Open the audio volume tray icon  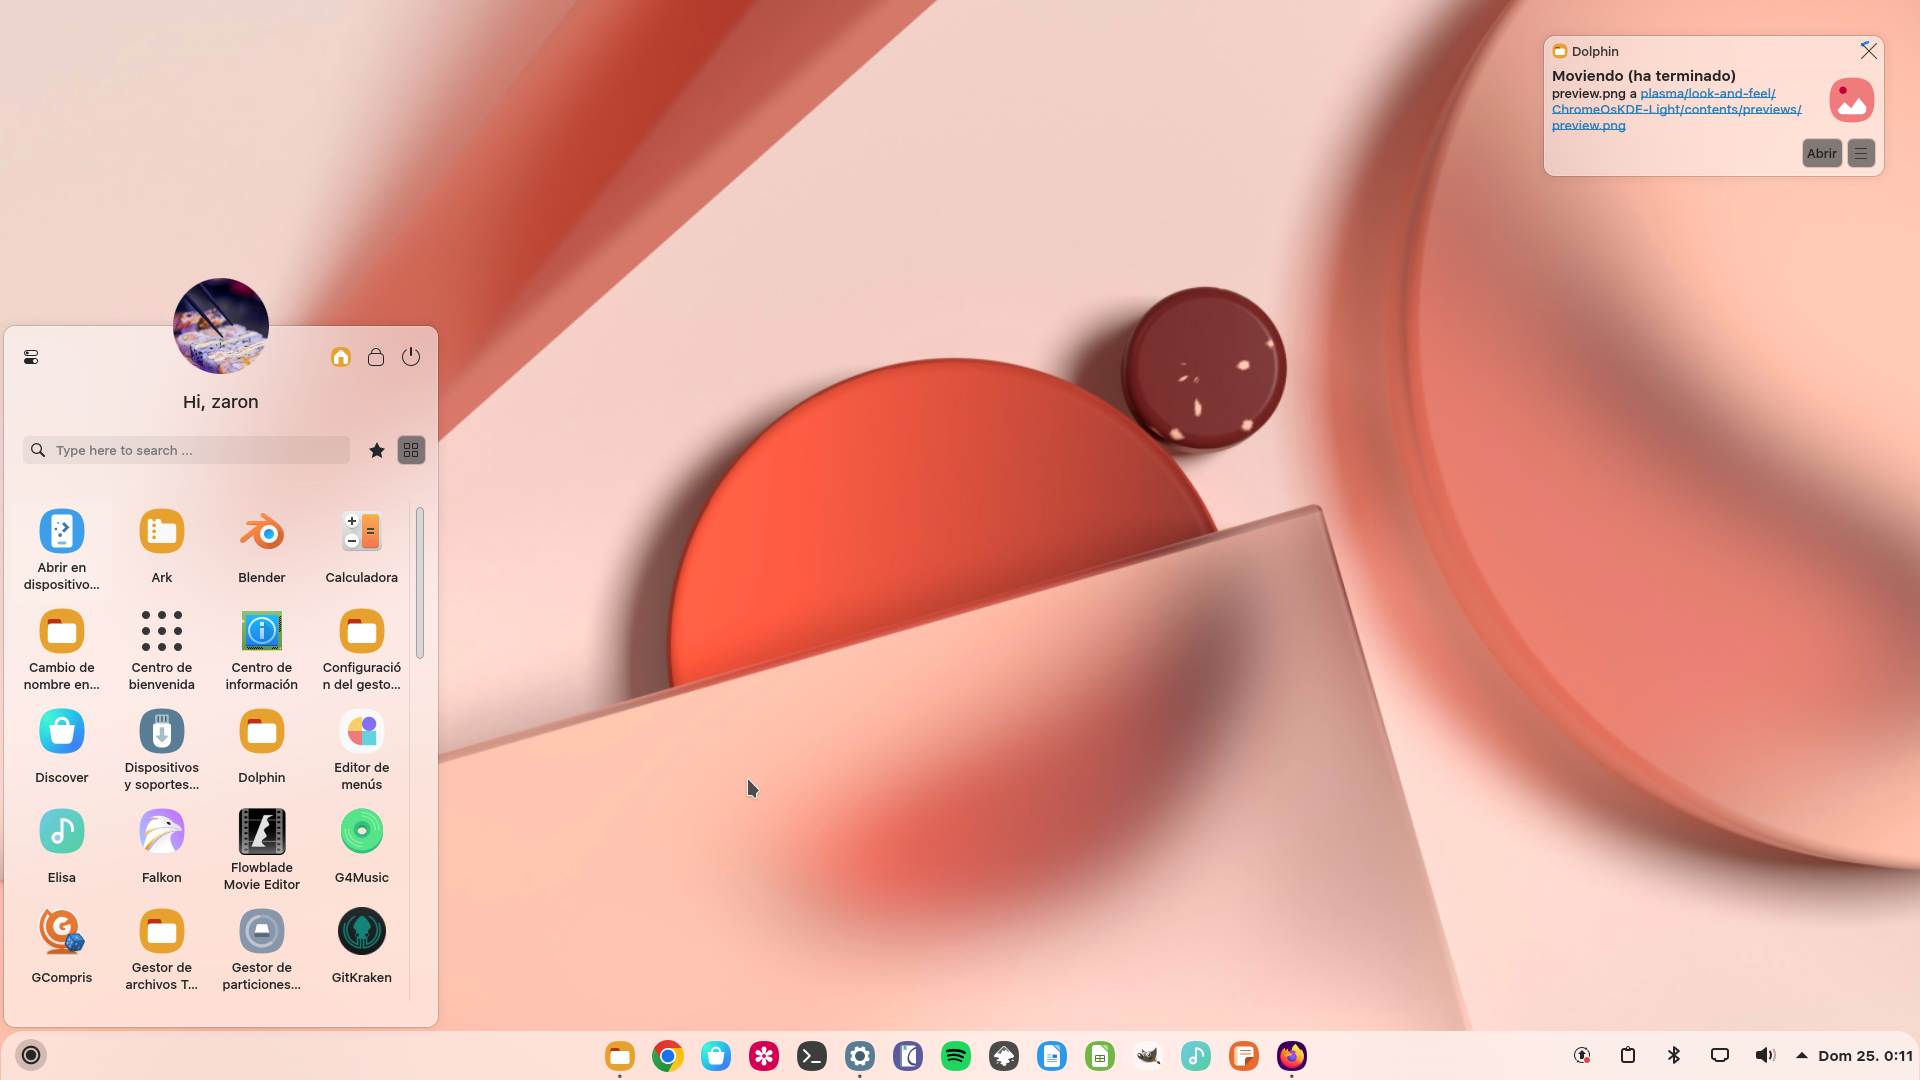click(x=1765, y=1055)
